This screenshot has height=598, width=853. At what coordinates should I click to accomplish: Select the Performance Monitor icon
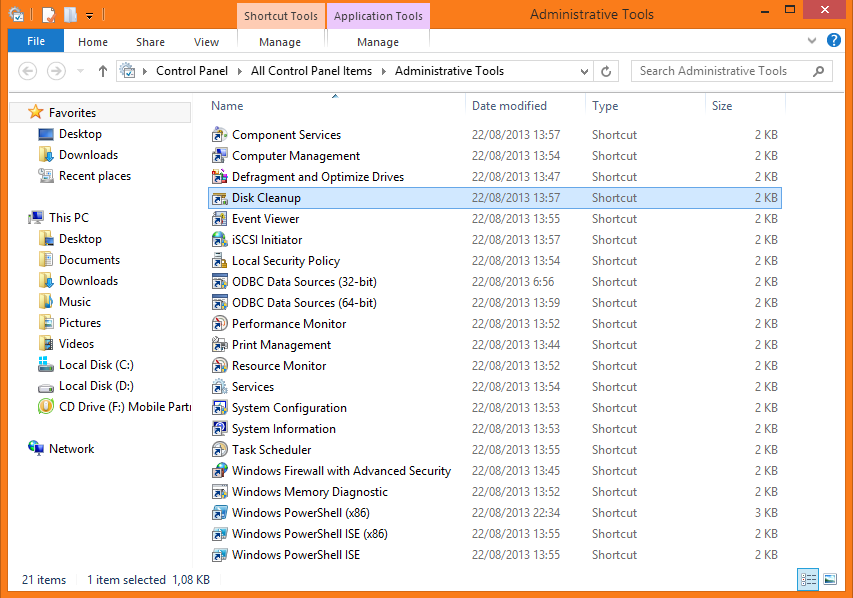(x=219, y=324)
